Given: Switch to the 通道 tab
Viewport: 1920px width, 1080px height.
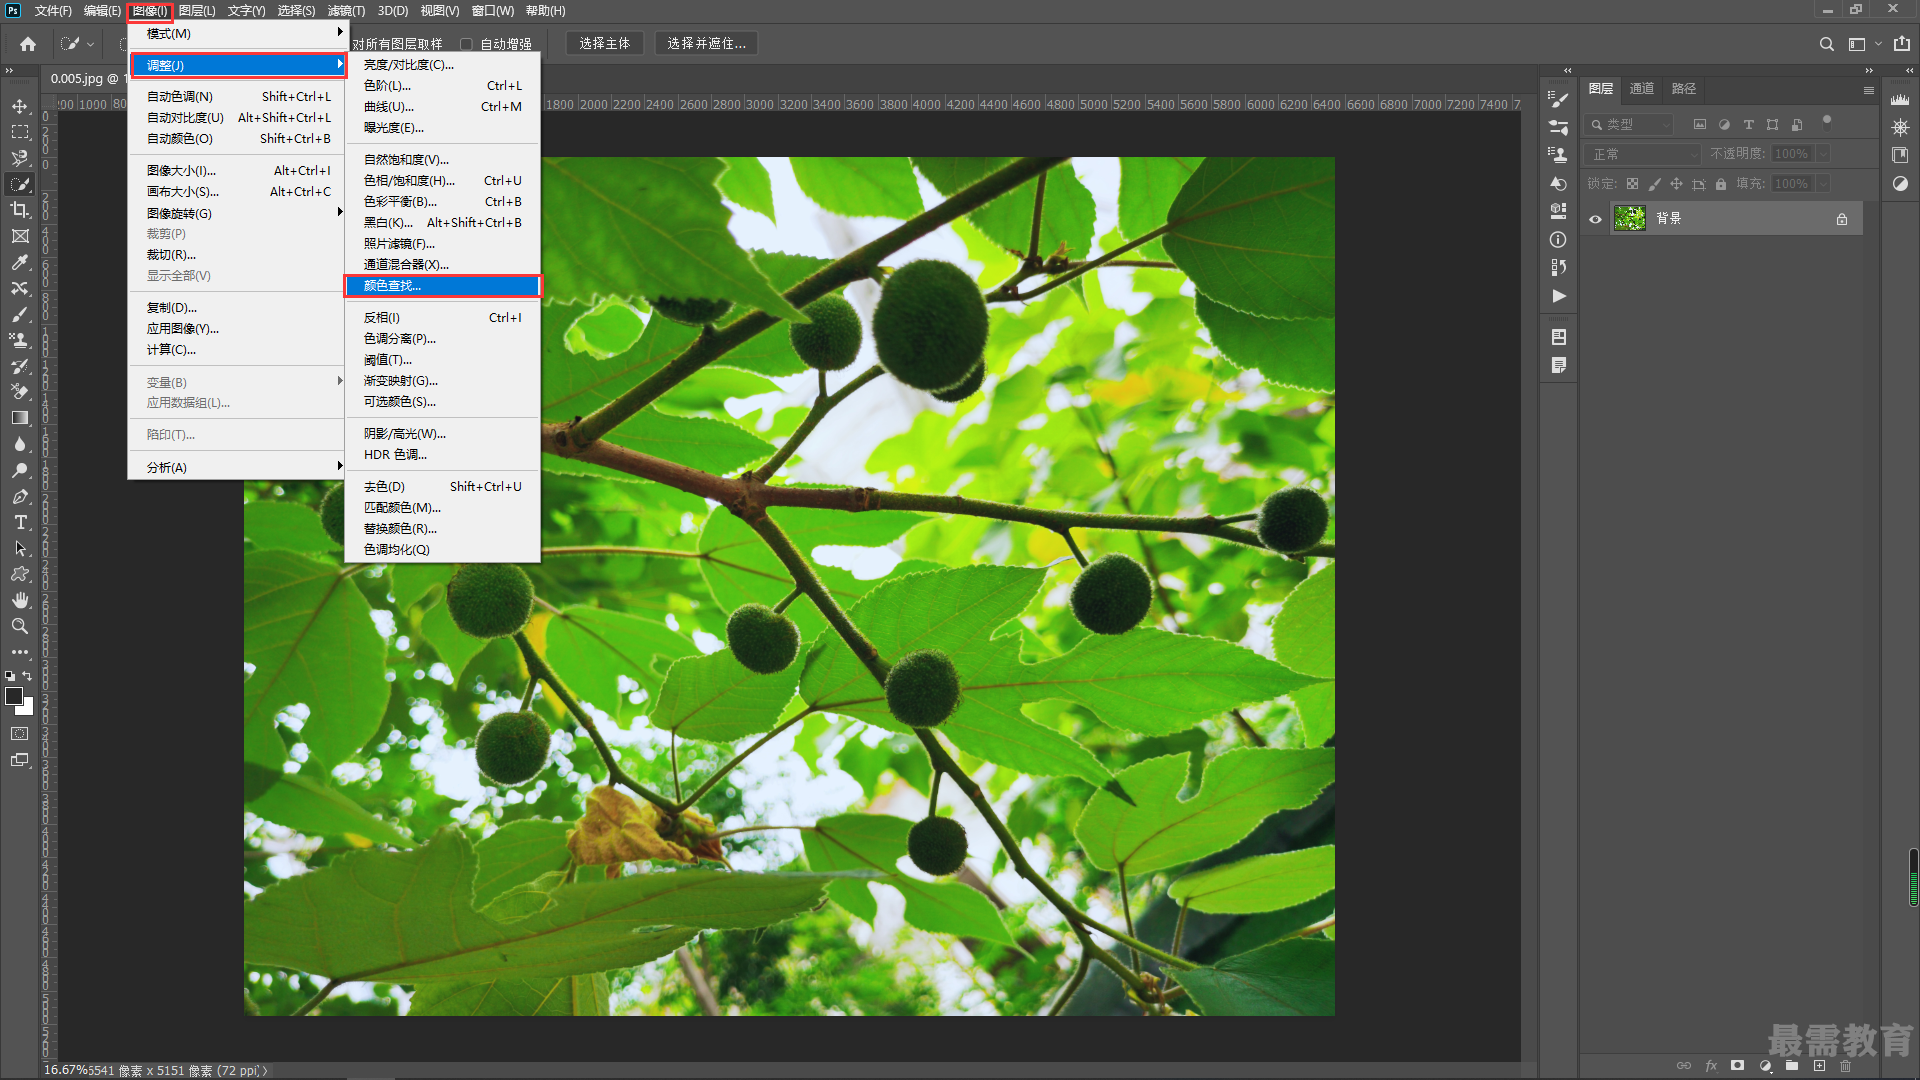Looking at the screenshot, I should (1641, 89).
